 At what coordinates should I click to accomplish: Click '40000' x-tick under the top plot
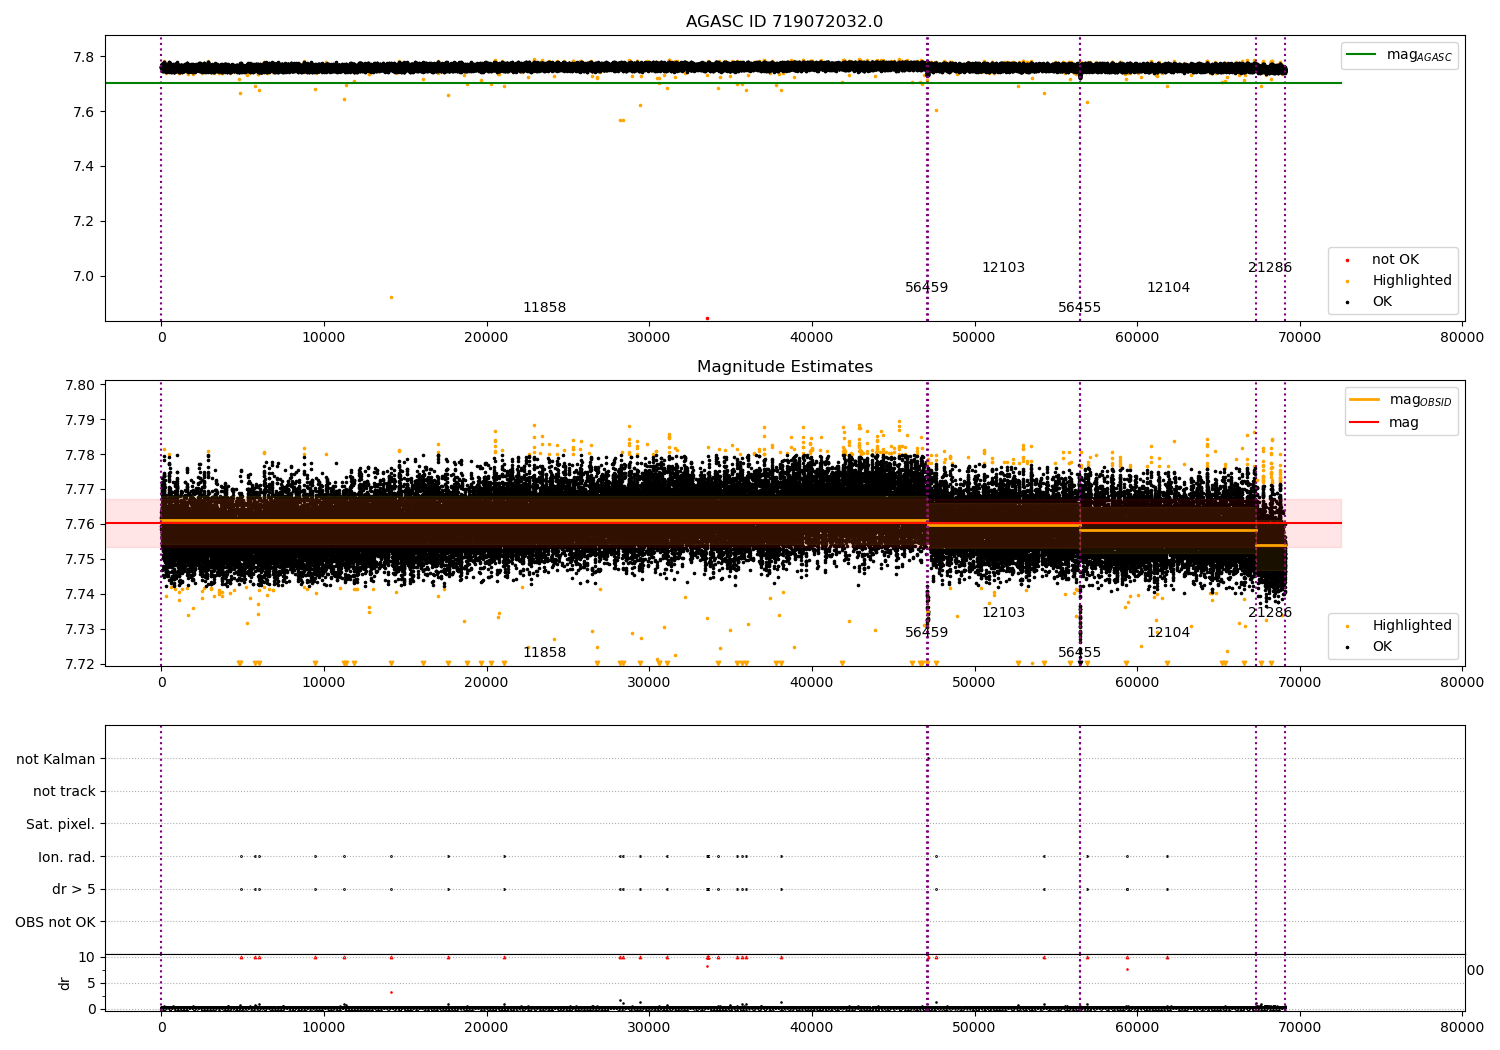[x=811, y=338]
